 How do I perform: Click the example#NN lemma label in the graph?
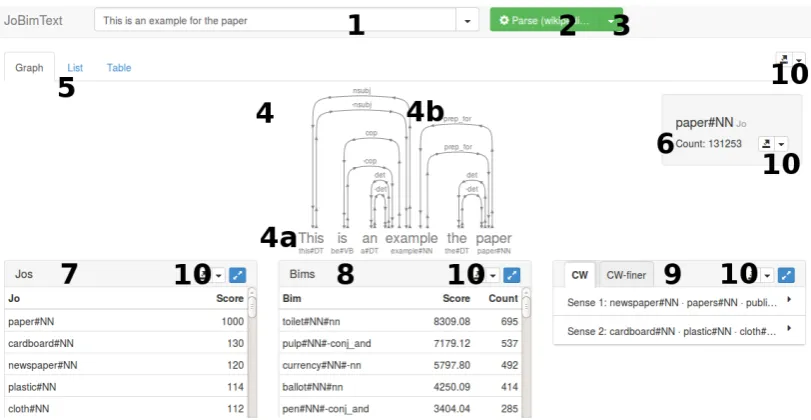pyautogui.click(x=411, y=251)
